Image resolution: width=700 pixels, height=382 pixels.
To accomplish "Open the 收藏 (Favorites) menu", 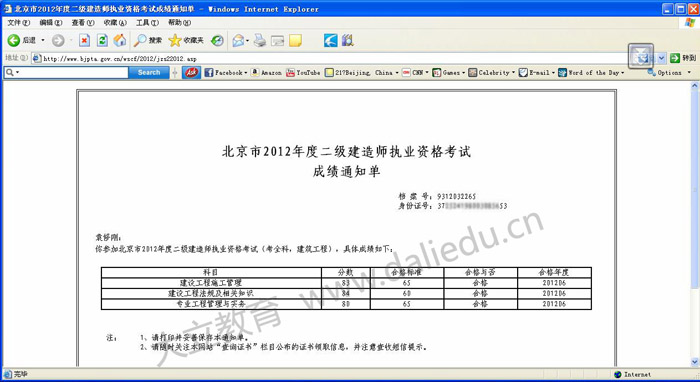I will [x=115, y=22].
